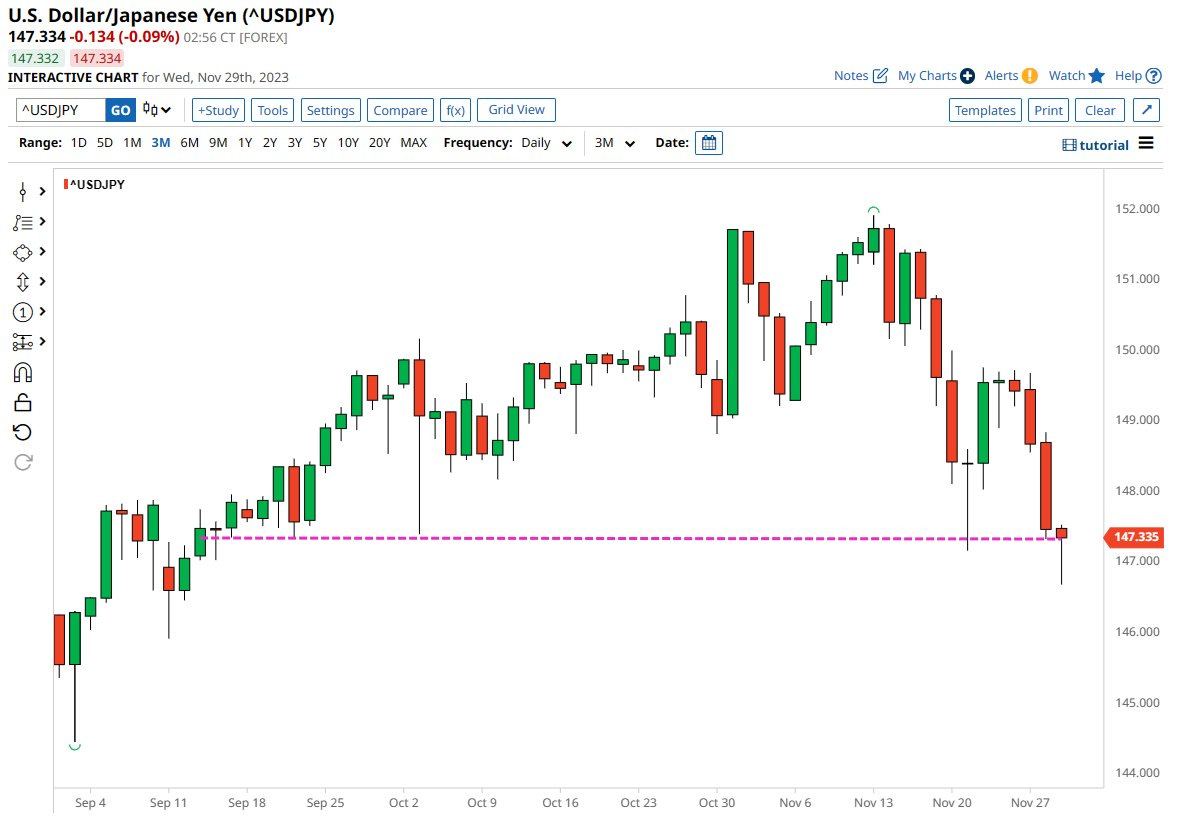Click the +Study button

[217, 110]
